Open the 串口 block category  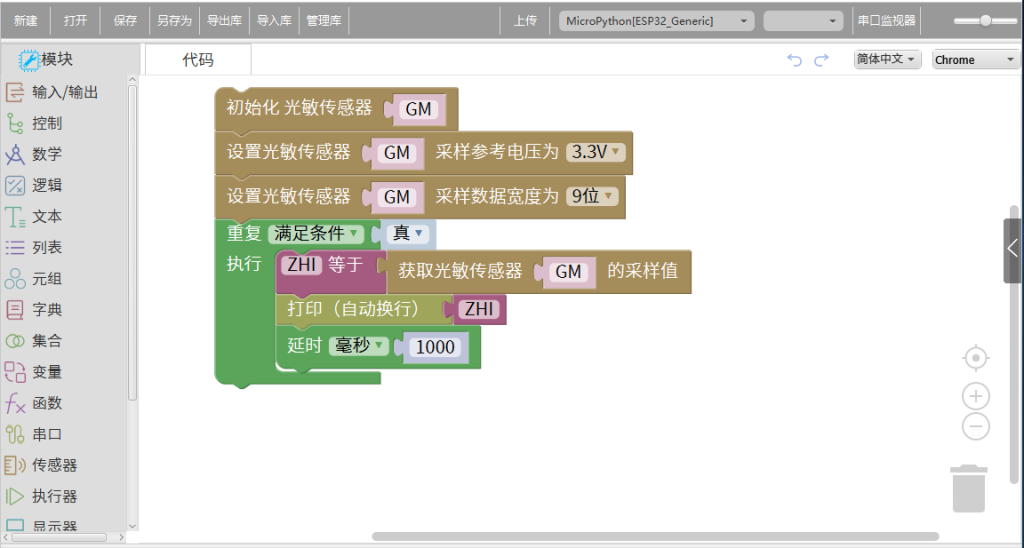coord(47,434)
